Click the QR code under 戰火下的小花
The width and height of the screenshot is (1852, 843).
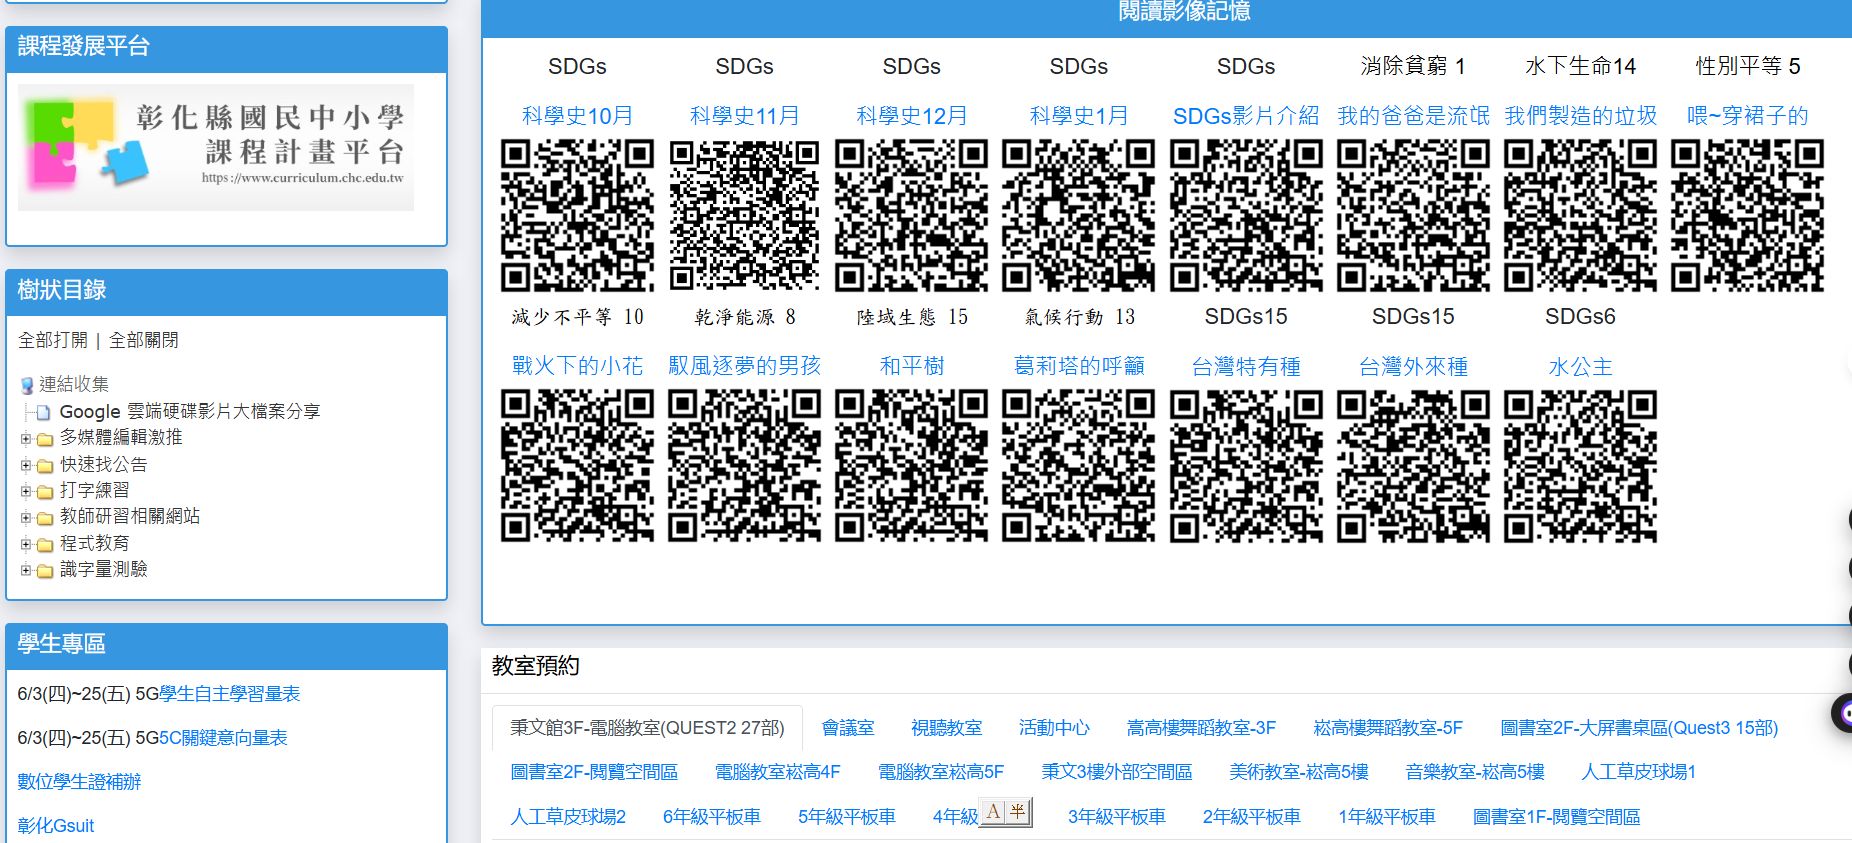click(577, 466)
